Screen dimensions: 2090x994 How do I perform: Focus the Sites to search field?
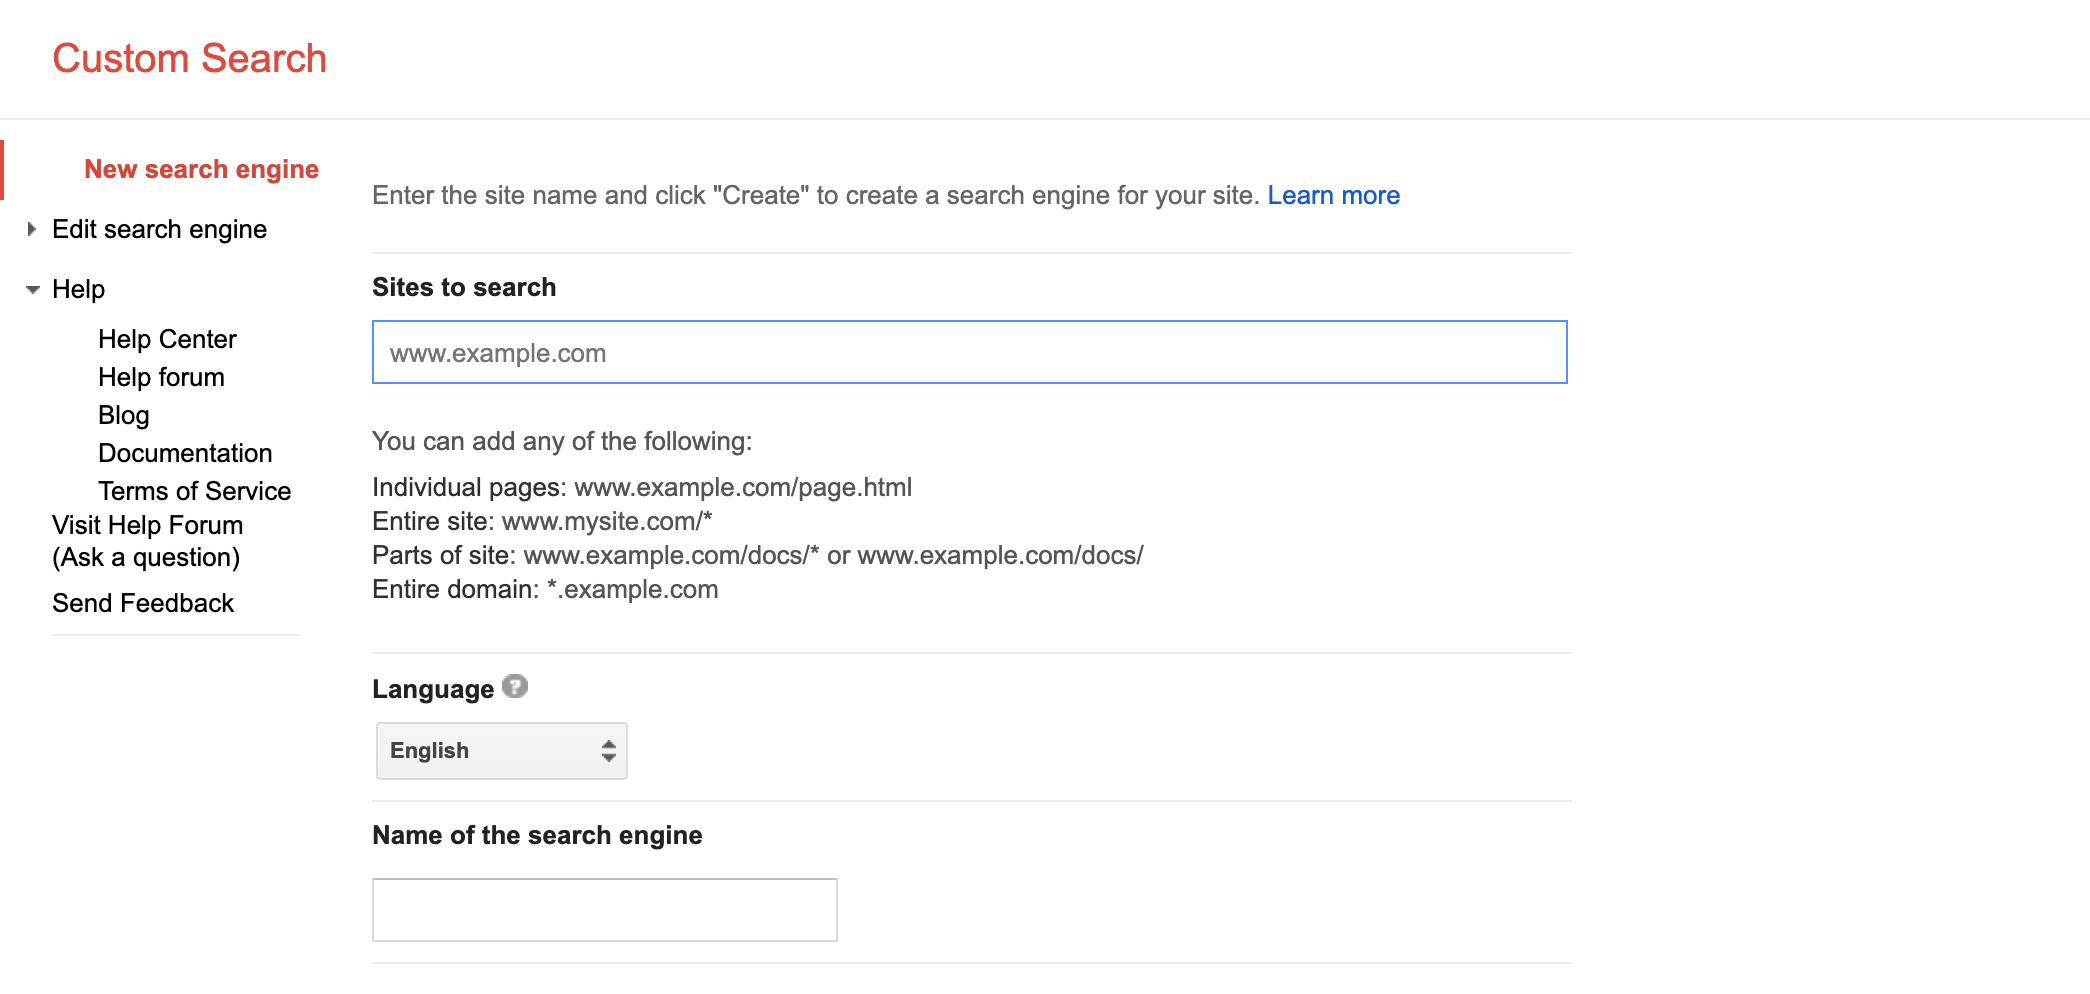click(970, 352)
